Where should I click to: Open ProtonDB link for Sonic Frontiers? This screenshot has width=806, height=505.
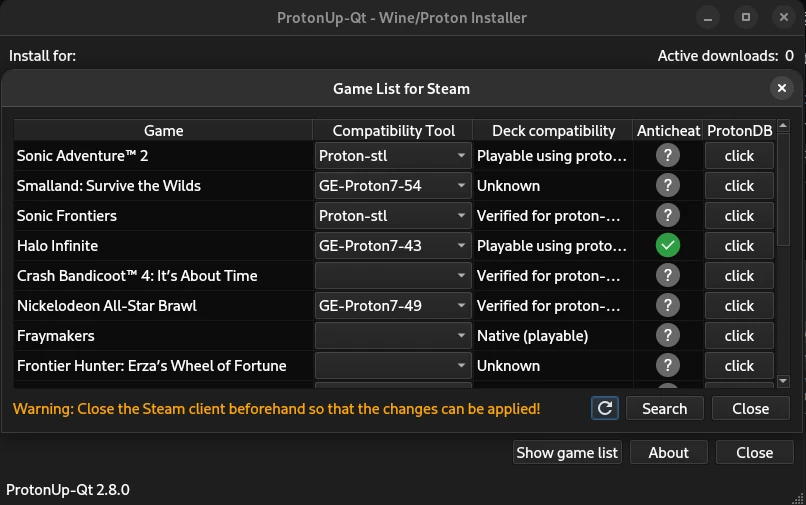[x=739, y=216]
